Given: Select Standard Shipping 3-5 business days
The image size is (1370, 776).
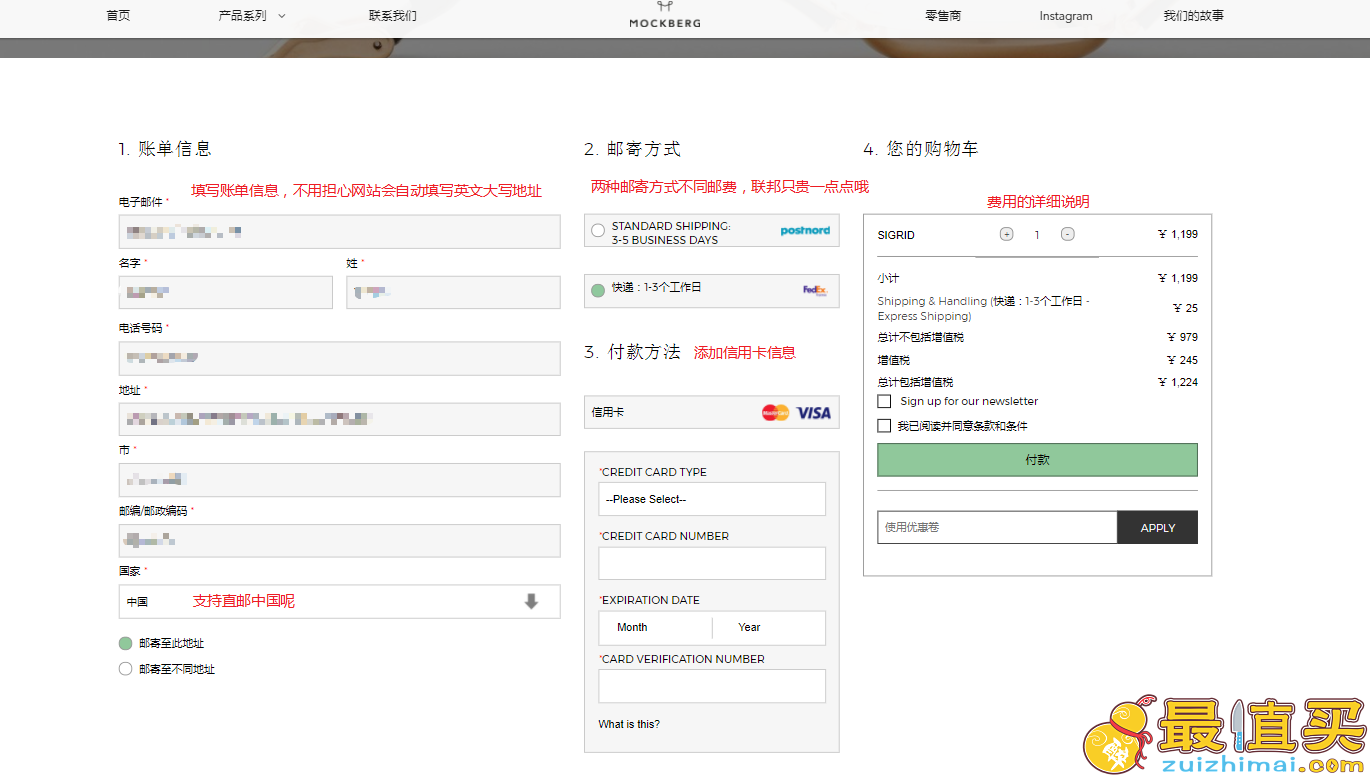Looking at the screenshot, I should tap(598, 231).
